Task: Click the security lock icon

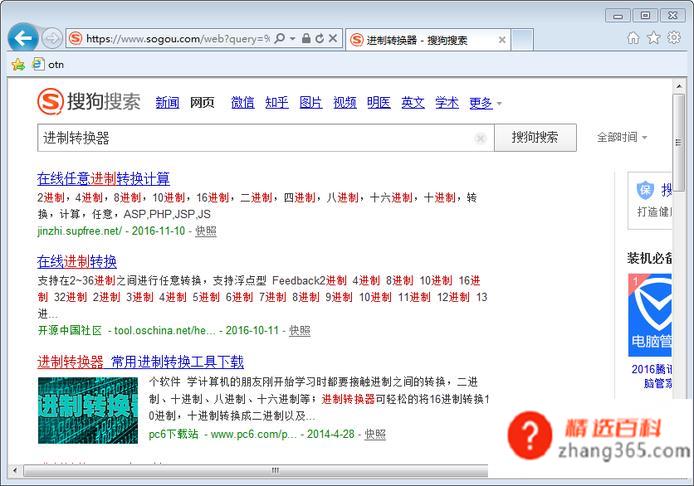Action: coord(306,39)
